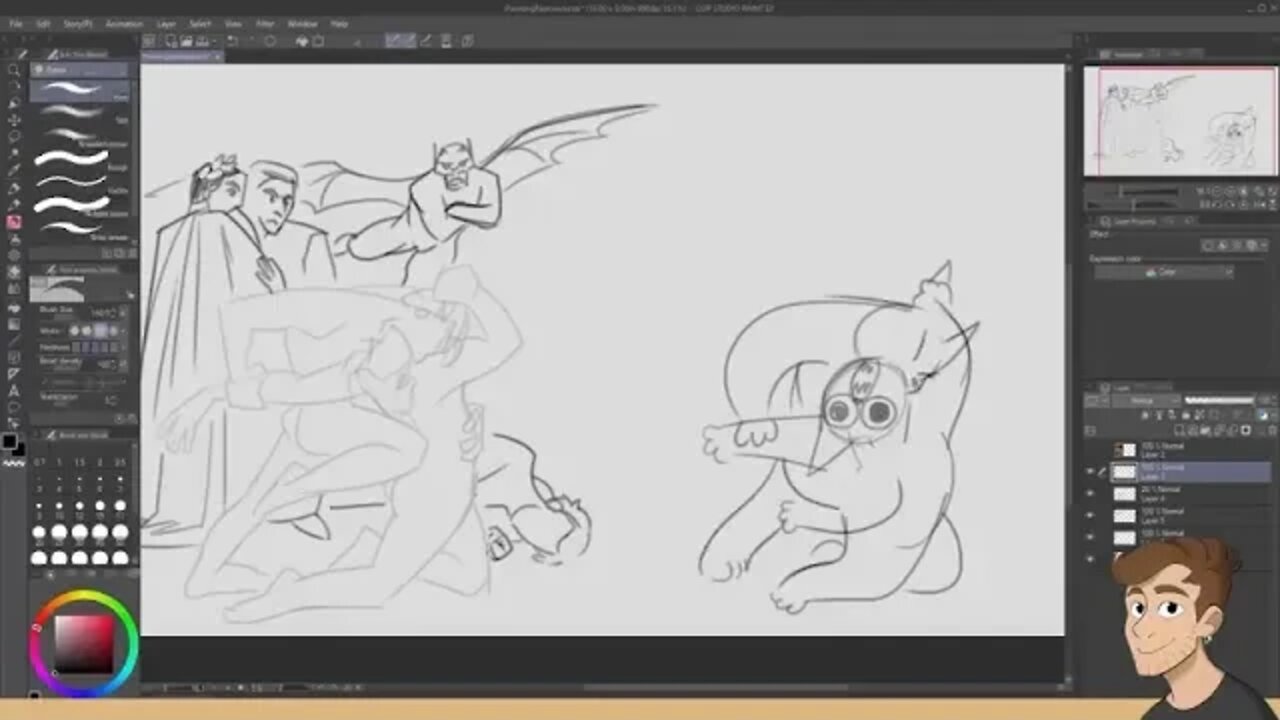This screenshot has height=720, width=1280.
Task: Select the Auto select wand tool
Action: [14, 155]
